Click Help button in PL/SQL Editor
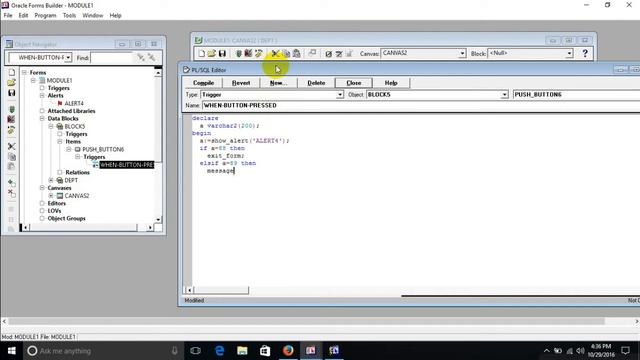The width and height of the screenshot is (640, 360). coord(391,83)
